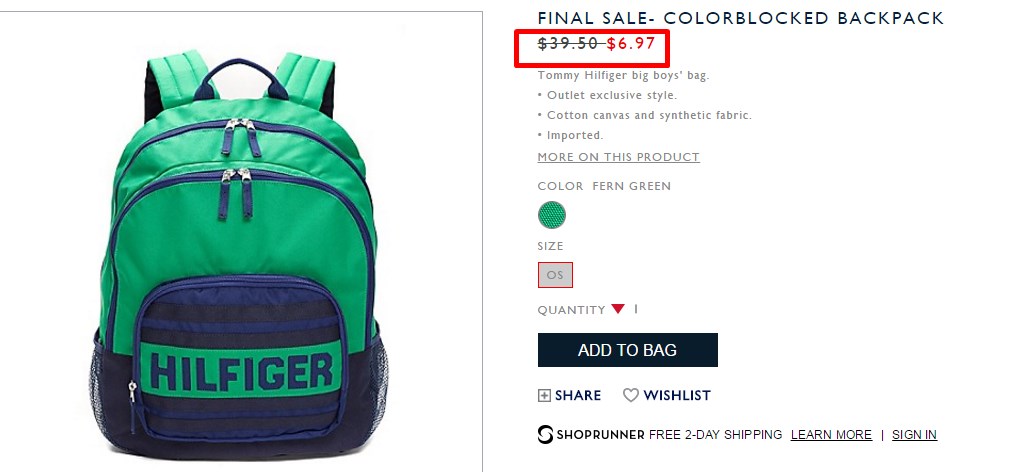
Task: Click the ShopRunner logo icon
Action: click(545, 434)
